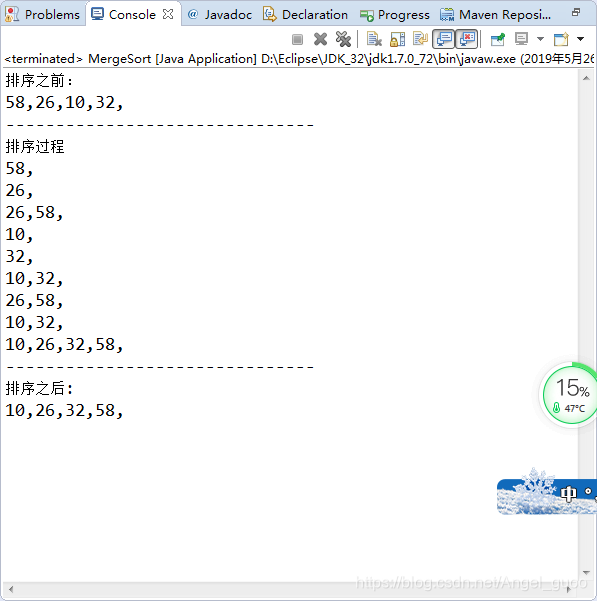Toggle the Scroll Lock icon
Screen dimensions: 597x601
397,39
